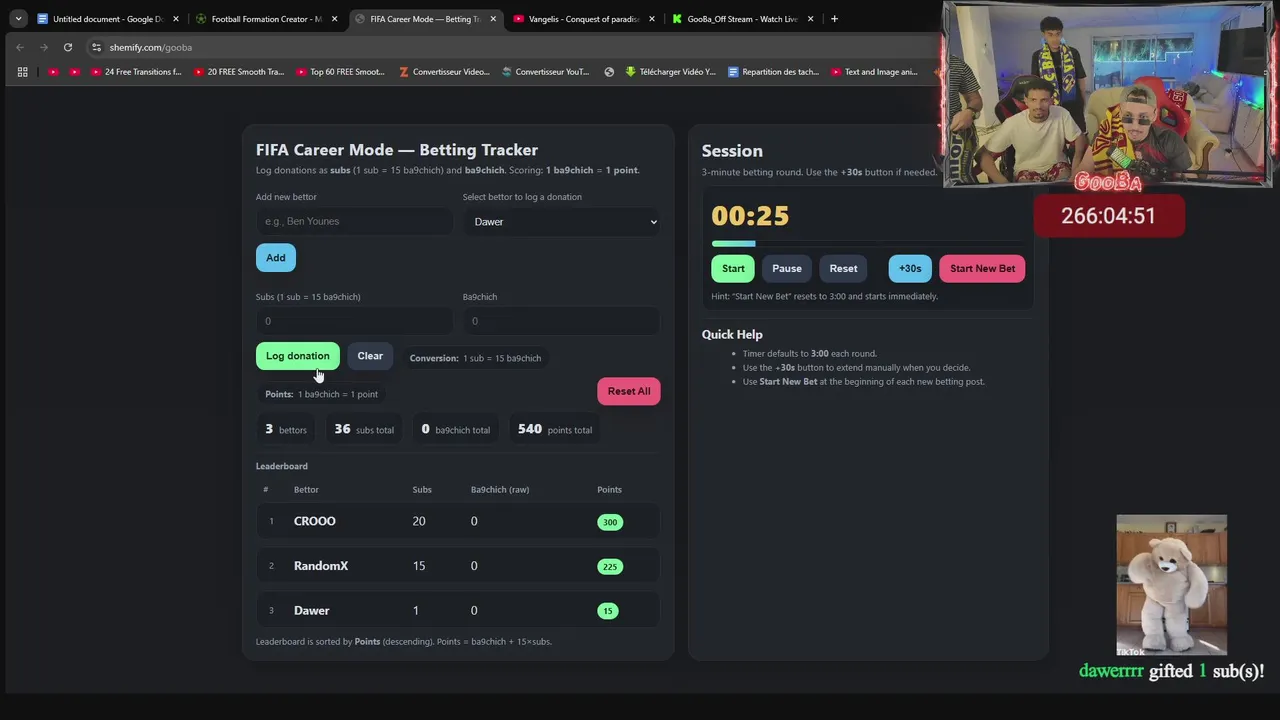
Task: Click the Points column header
Action: coord(609,490)
